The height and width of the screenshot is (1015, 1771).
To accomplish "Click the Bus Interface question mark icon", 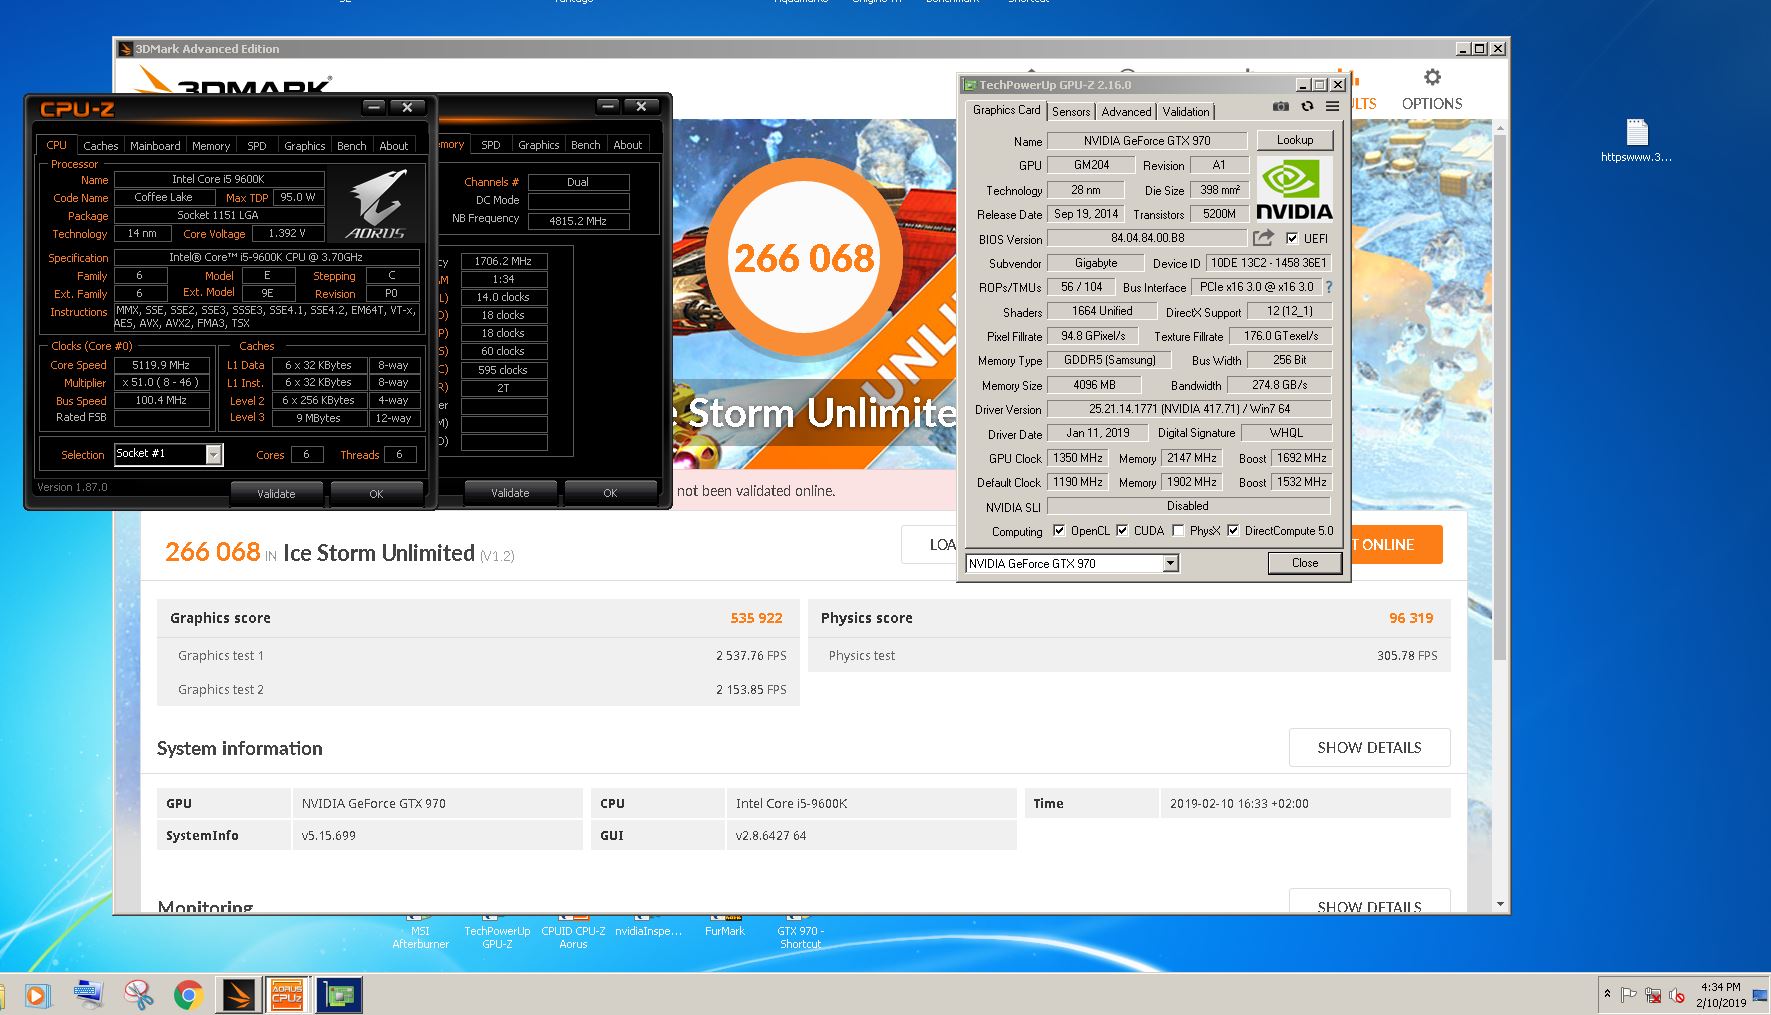I will pos(1329,287).
